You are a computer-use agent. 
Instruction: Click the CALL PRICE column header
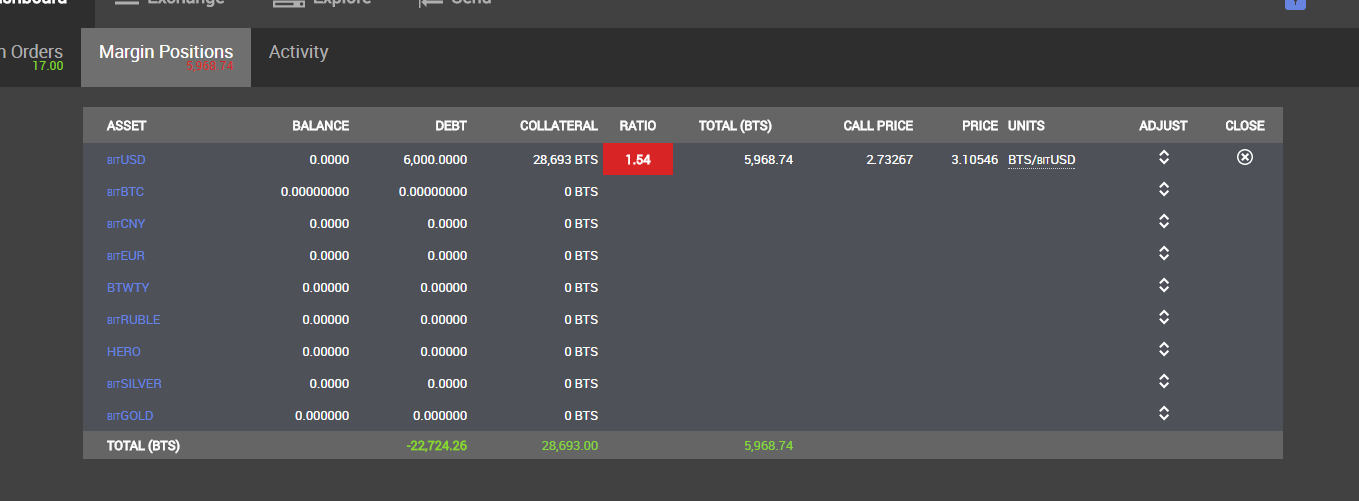[878, 126]
